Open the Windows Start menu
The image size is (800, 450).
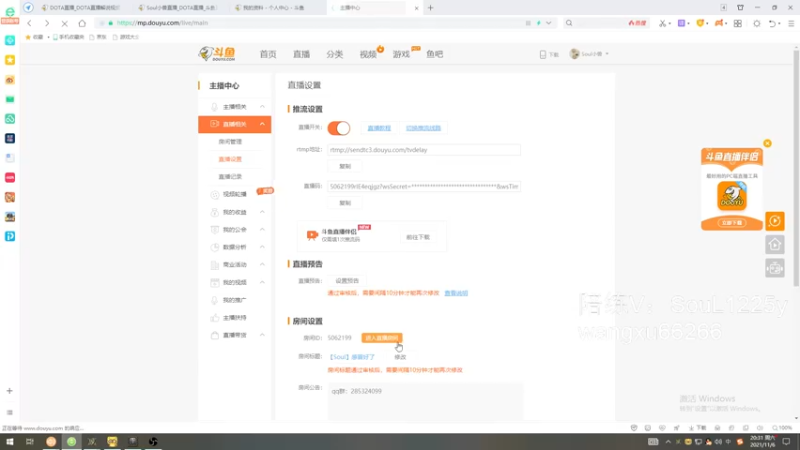[x=10, y=441]
